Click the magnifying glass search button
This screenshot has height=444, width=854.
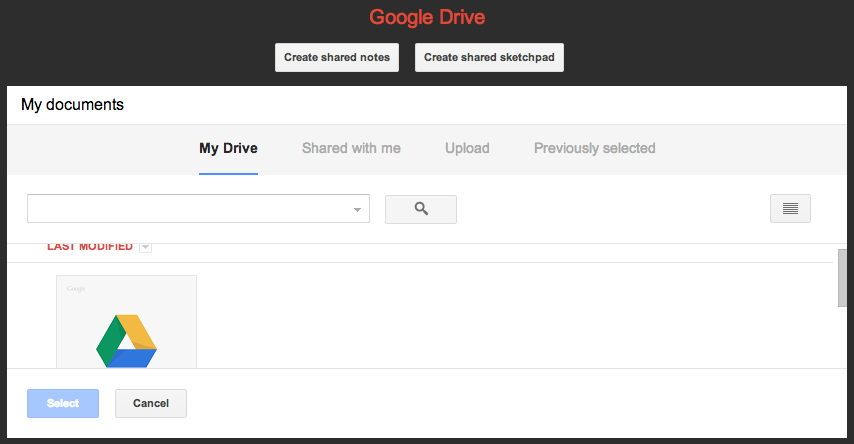point(420,209)
